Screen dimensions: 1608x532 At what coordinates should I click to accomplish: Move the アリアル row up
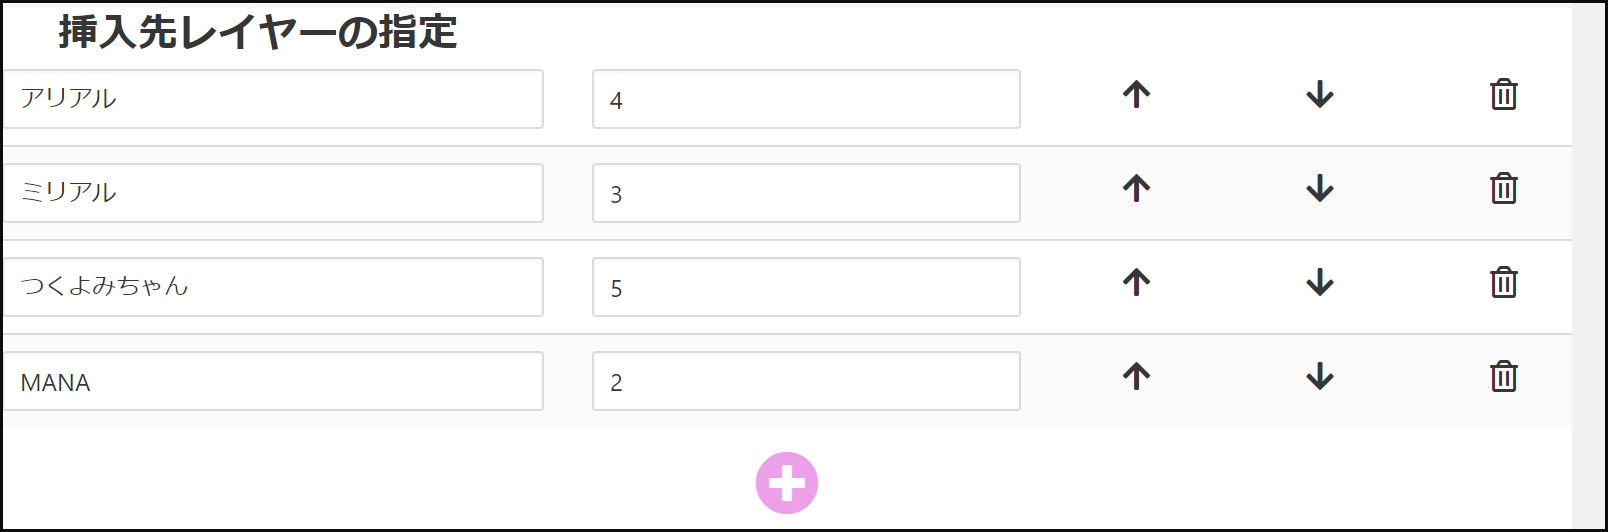1136,95
